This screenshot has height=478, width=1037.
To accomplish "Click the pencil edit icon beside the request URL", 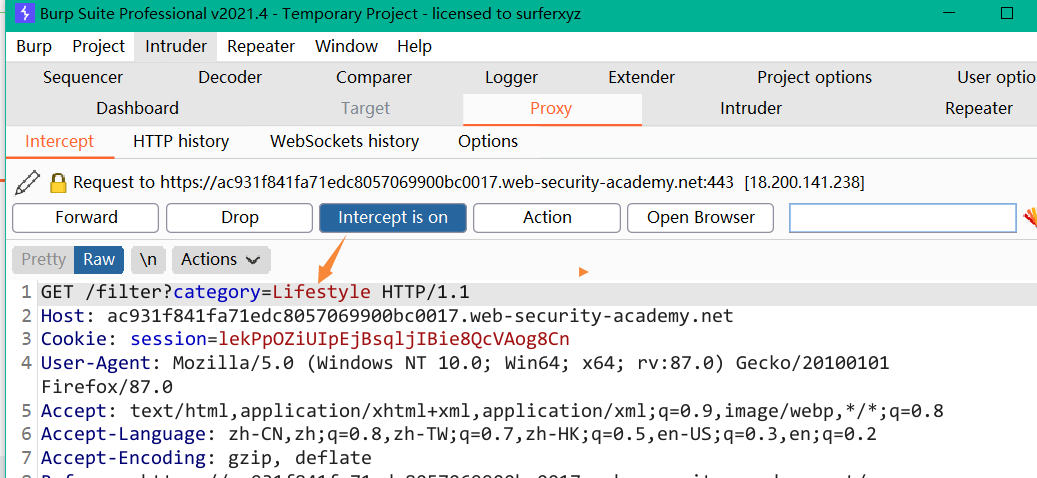I will tap(26, 182).
